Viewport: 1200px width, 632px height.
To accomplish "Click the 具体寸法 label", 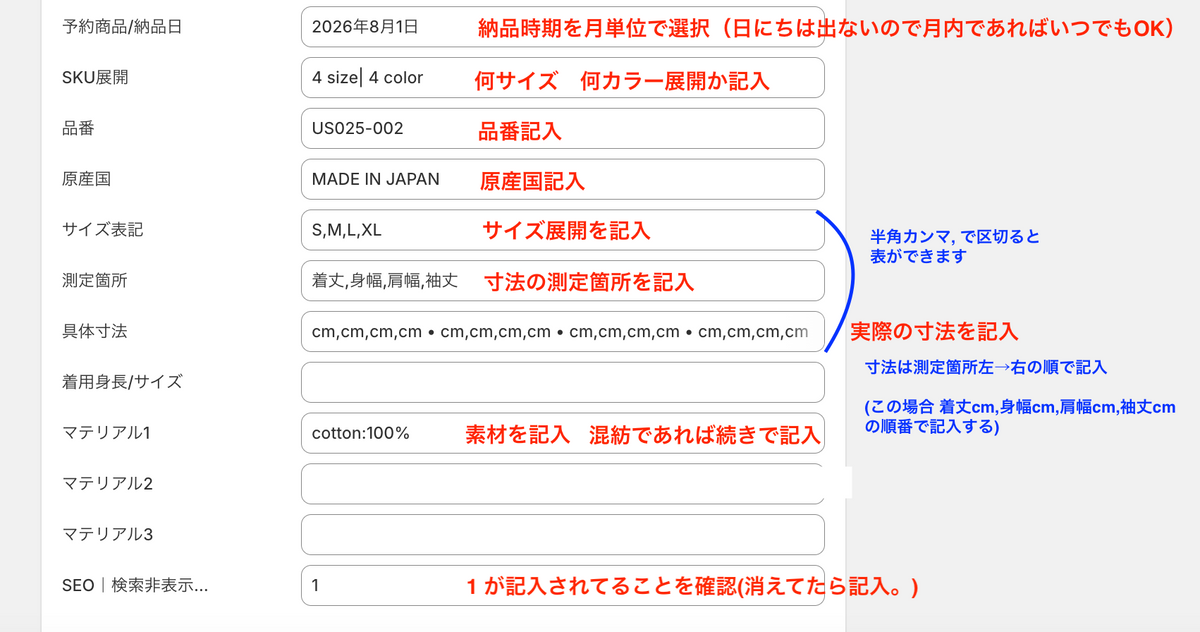I will [x=94, y=332].
